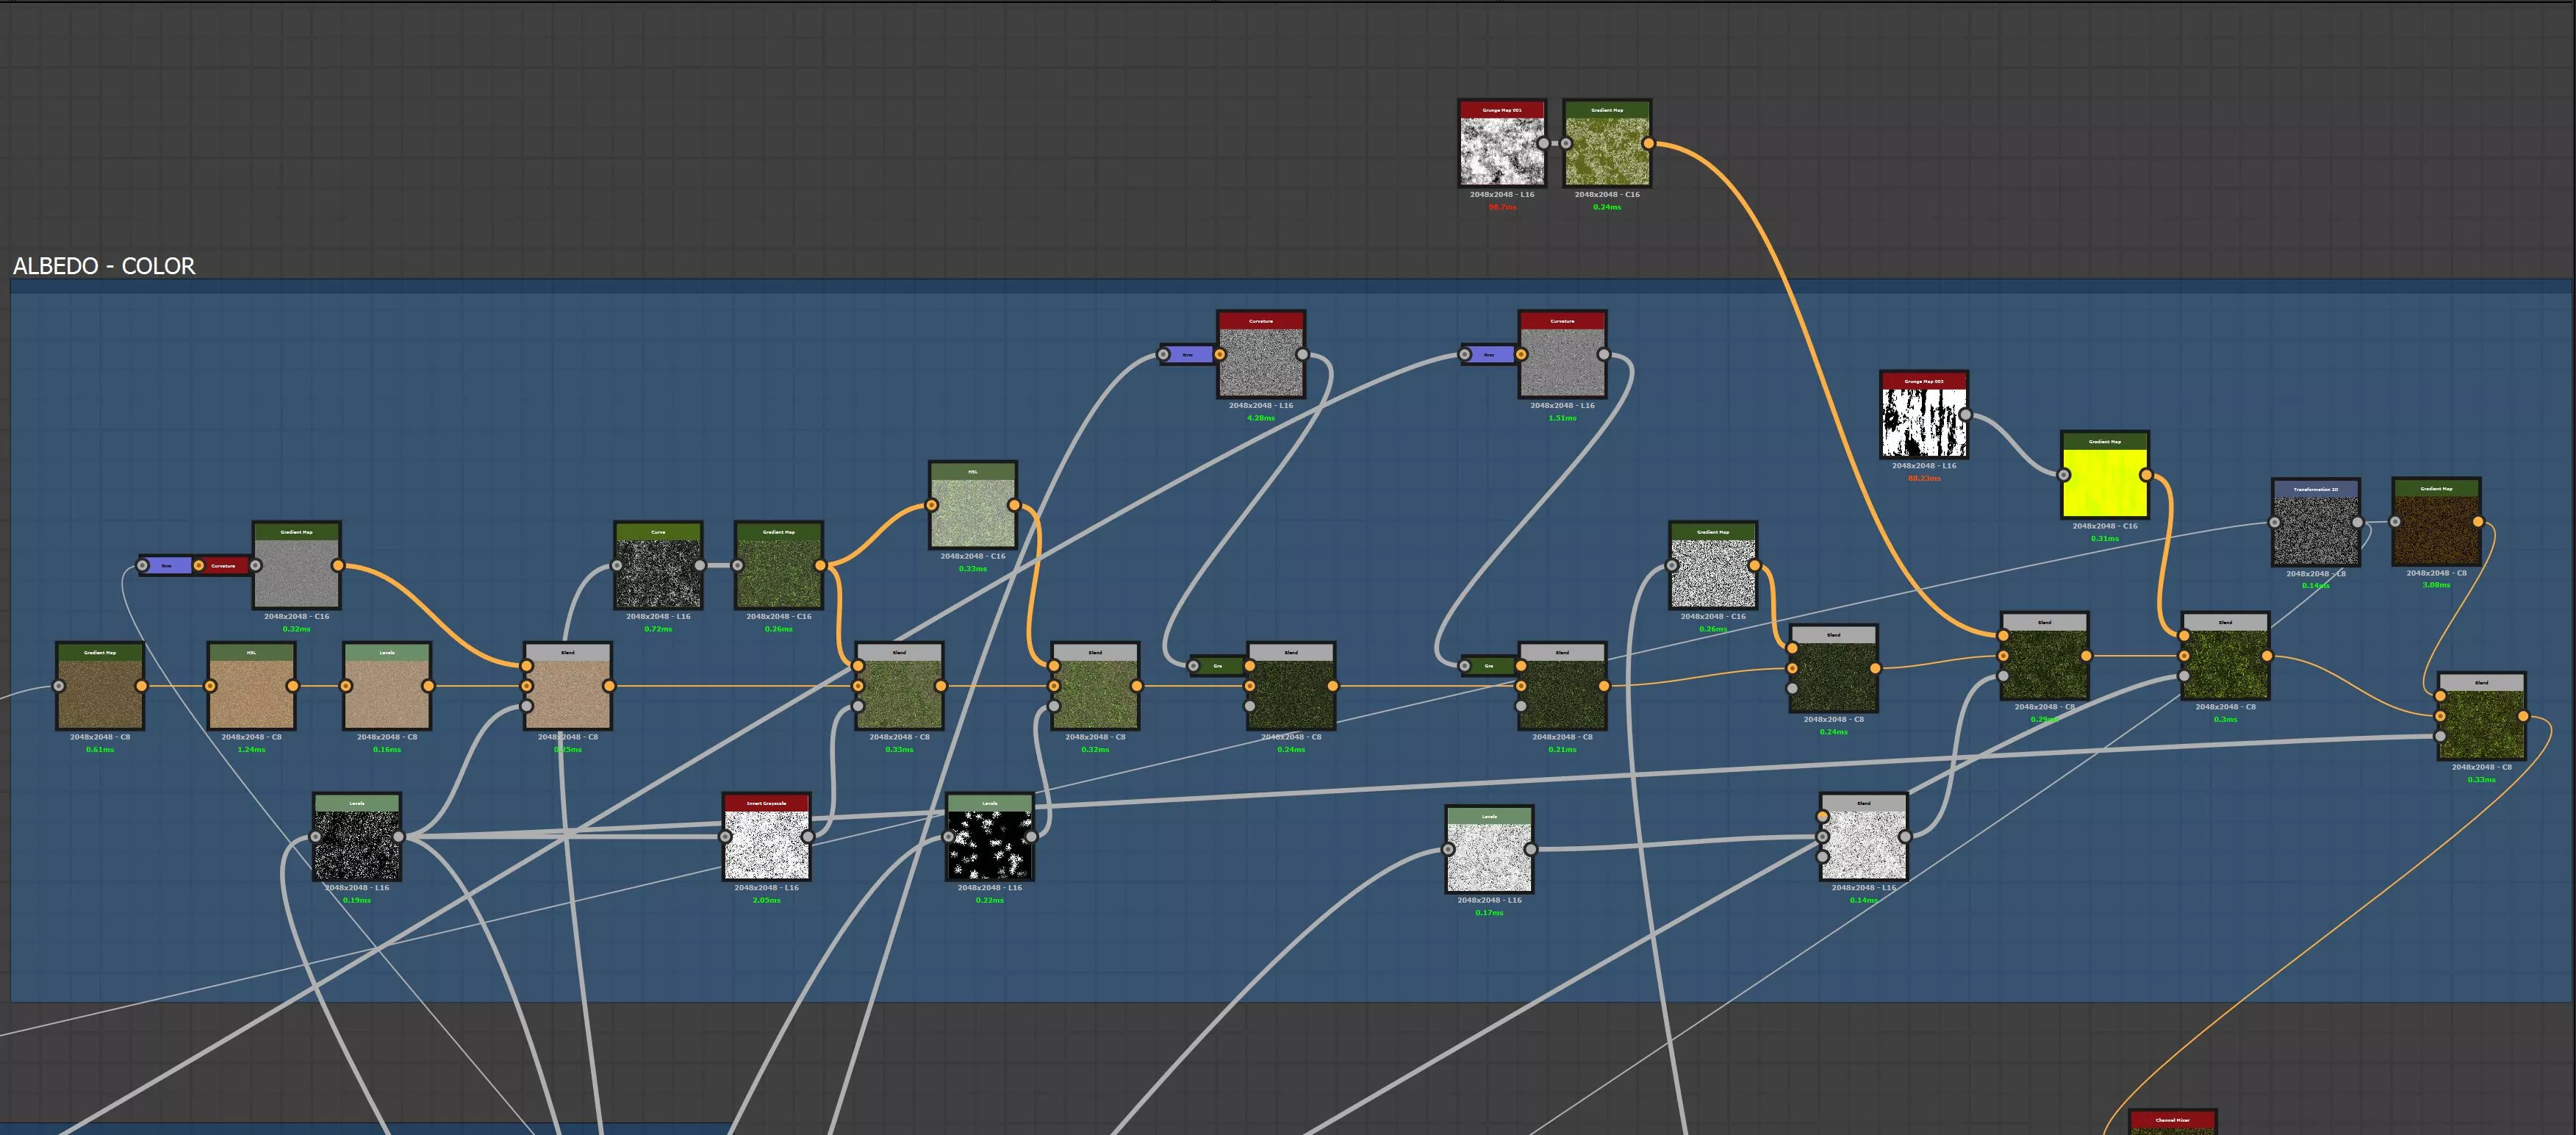
Task: Click the ALBEDO - COLOR frame title
Action: pos(104,266)
